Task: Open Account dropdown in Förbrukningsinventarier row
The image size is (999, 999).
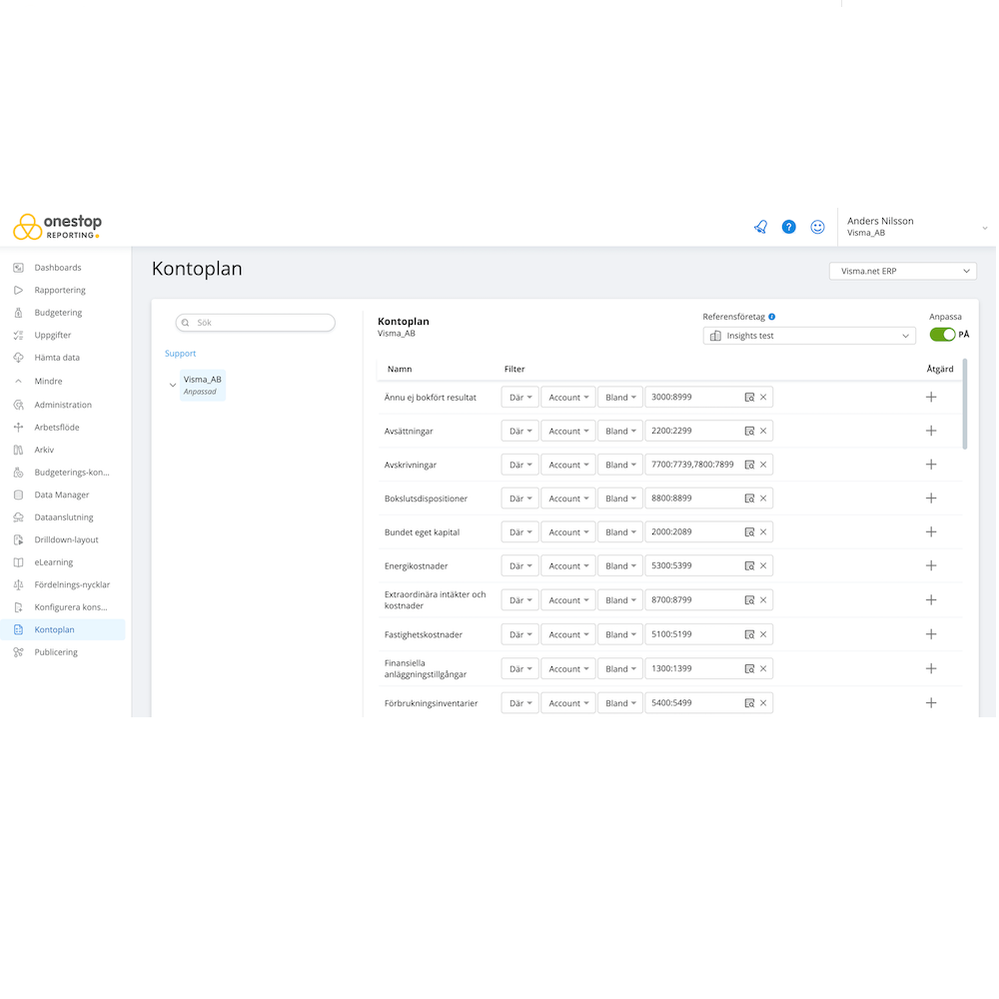Action: (568, 703)
